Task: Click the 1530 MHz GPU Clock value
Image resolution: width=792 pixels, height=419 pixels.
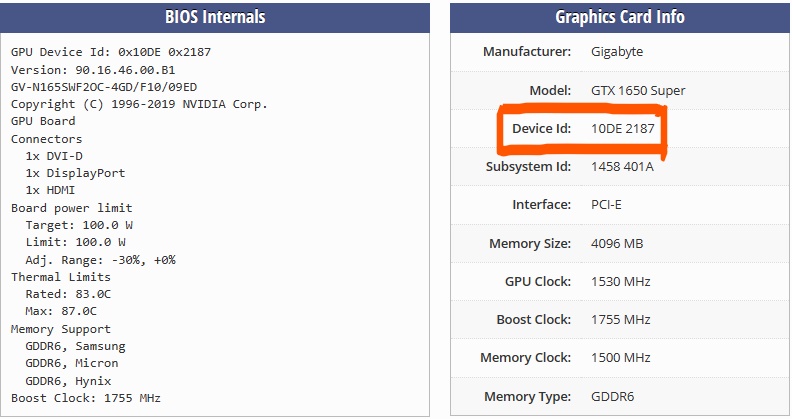Action: [621, 282]
